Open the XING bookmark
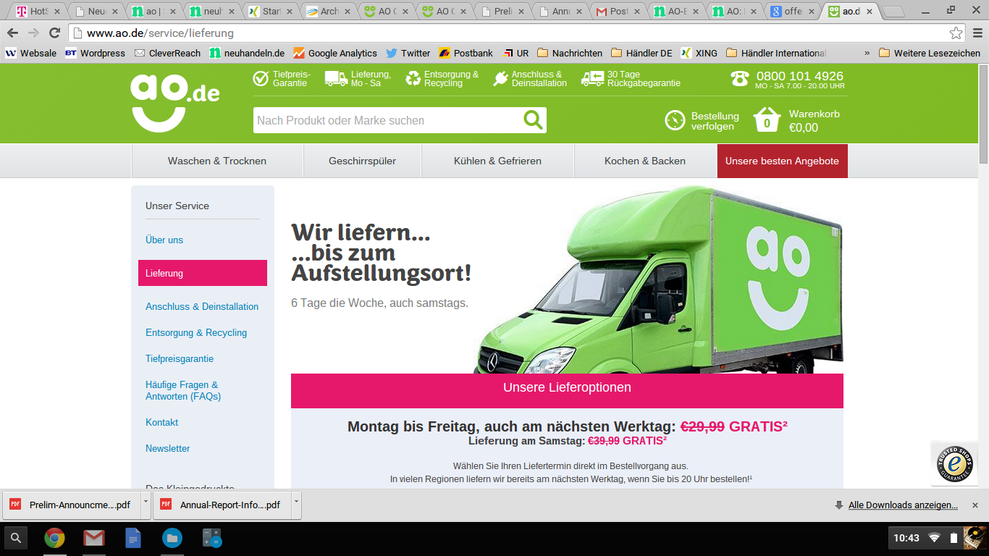Screen dimensions: 989x556 click(699, 53)
